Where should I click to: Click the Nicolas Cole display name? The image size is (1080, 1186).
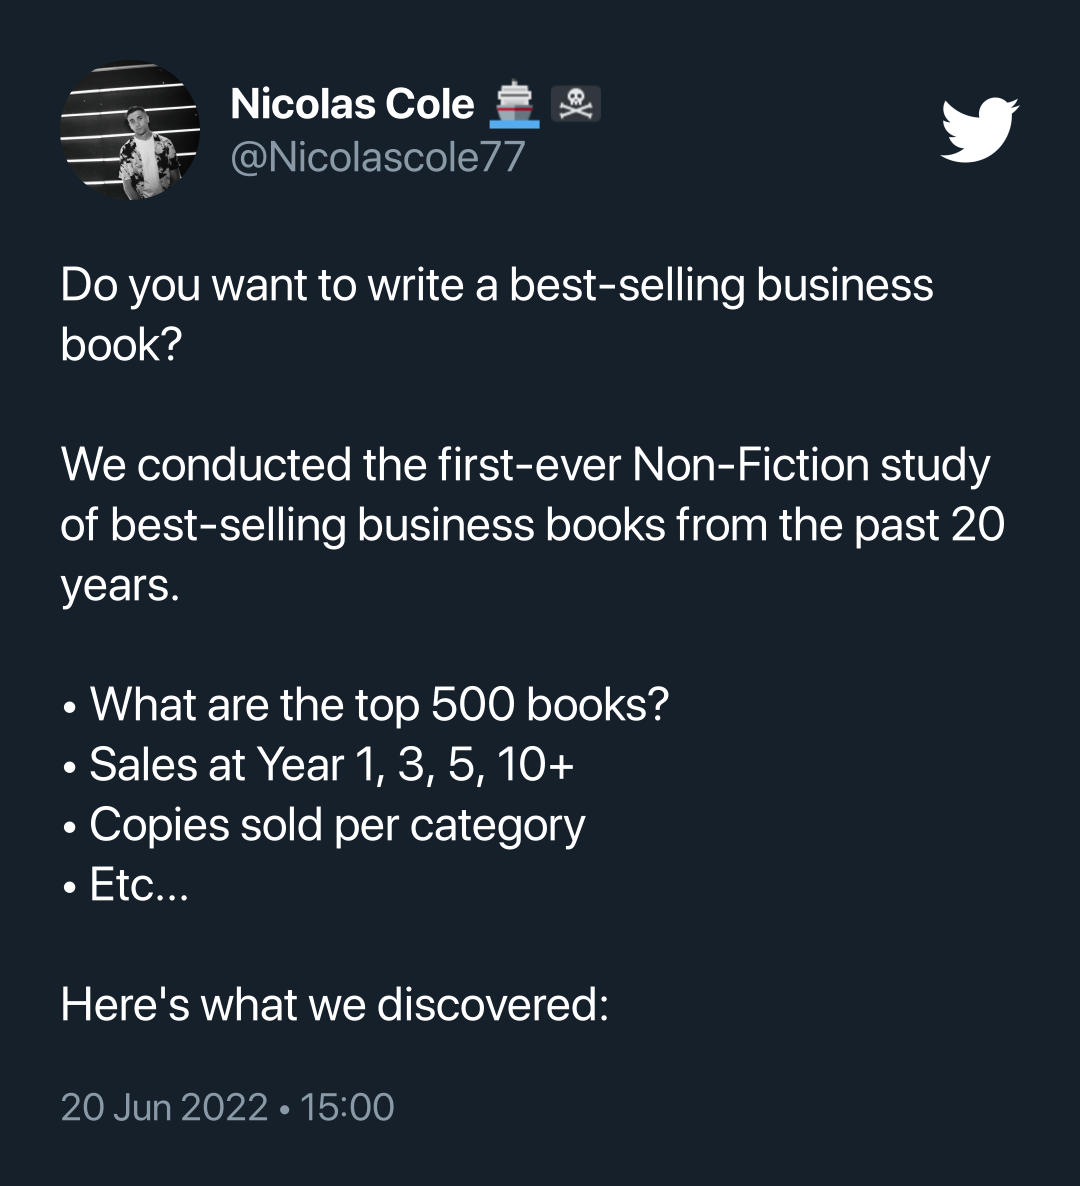[x=352, y=104]
